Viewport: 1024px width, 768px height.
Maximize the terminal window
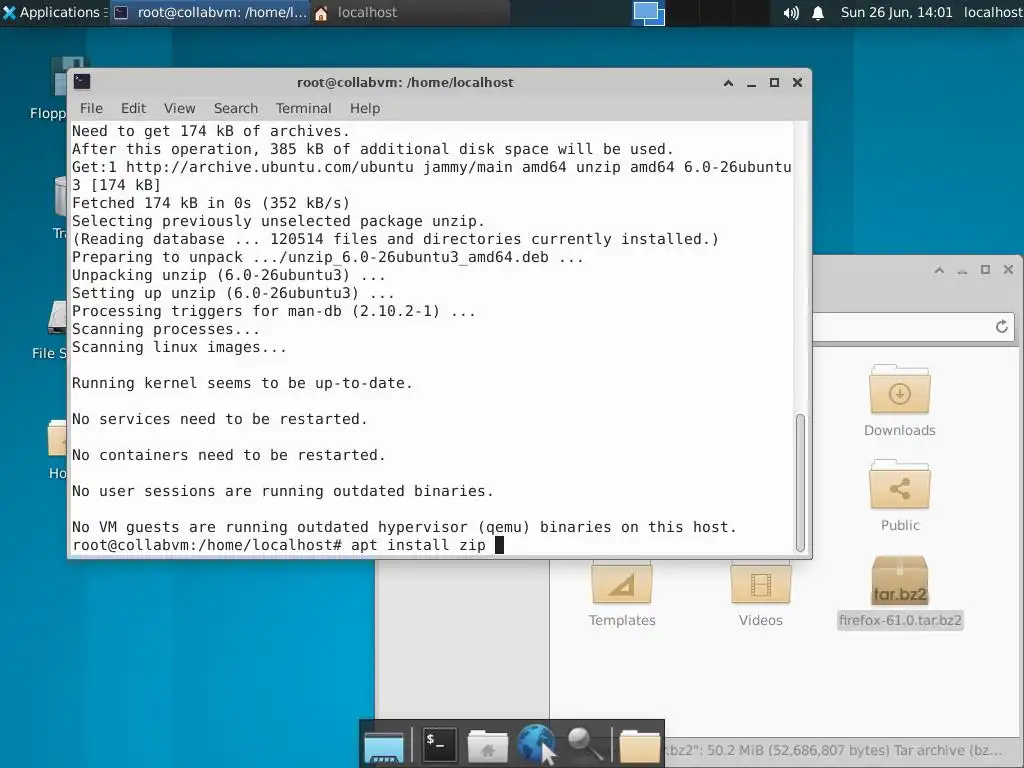pos(775,83)
